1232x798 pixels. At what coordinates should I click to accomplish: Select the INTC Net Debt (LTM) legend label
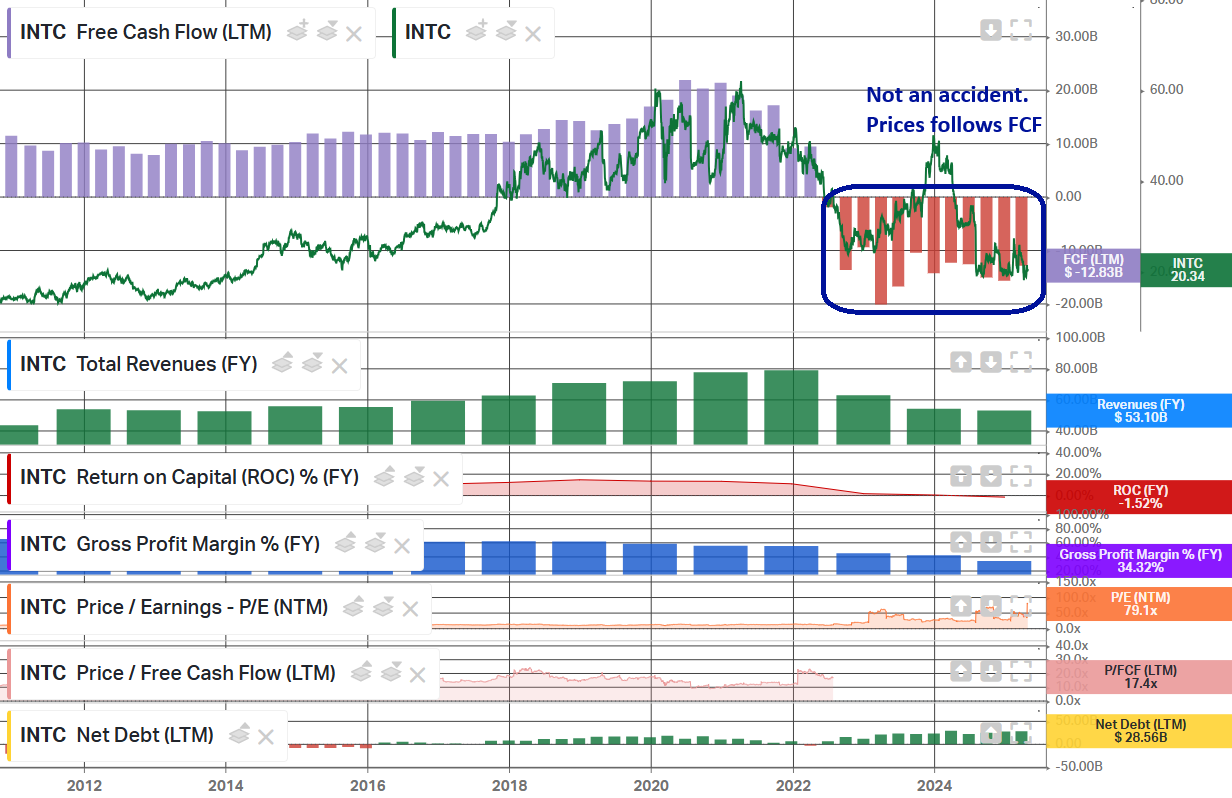[117, 735]
